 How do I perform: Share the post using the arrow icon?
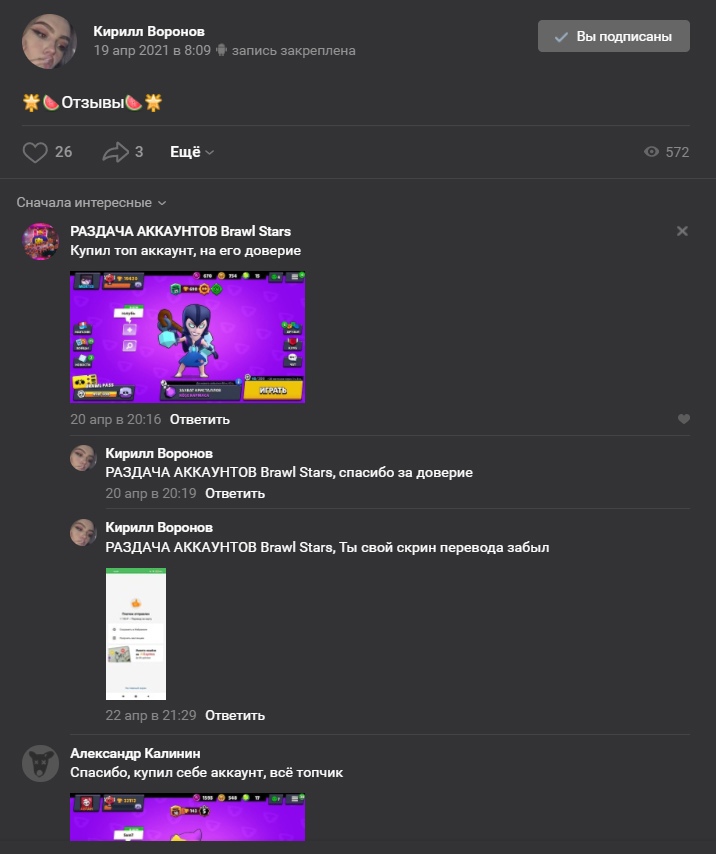tap(115, 152)
